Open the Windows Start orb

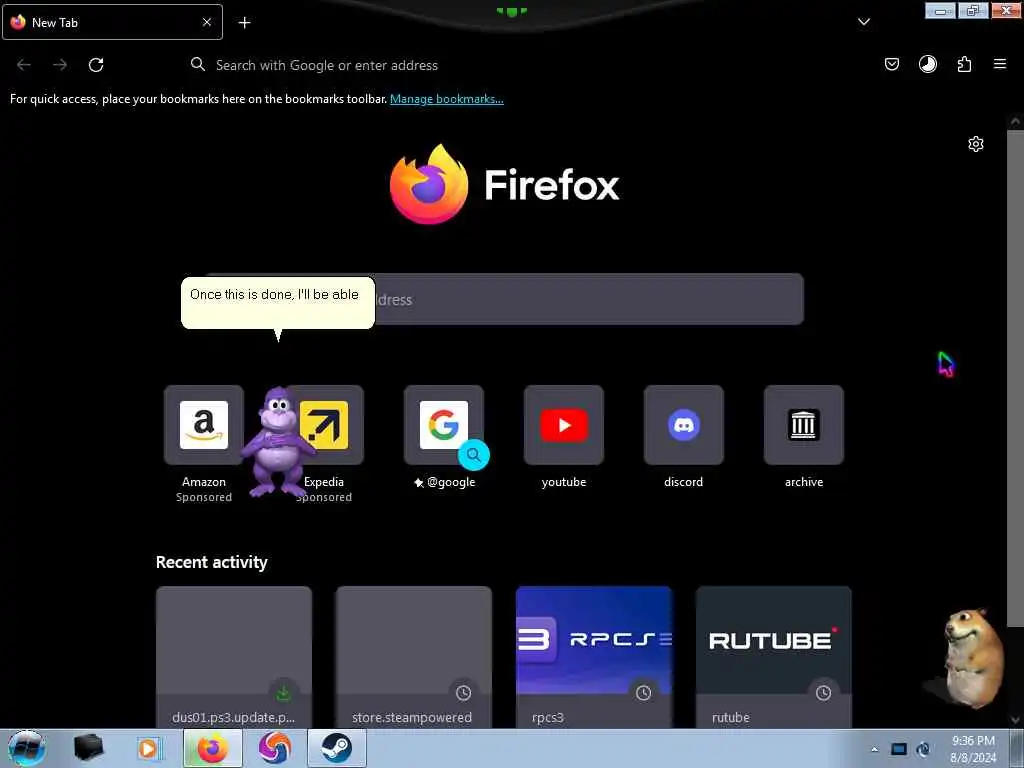(27, 748)
